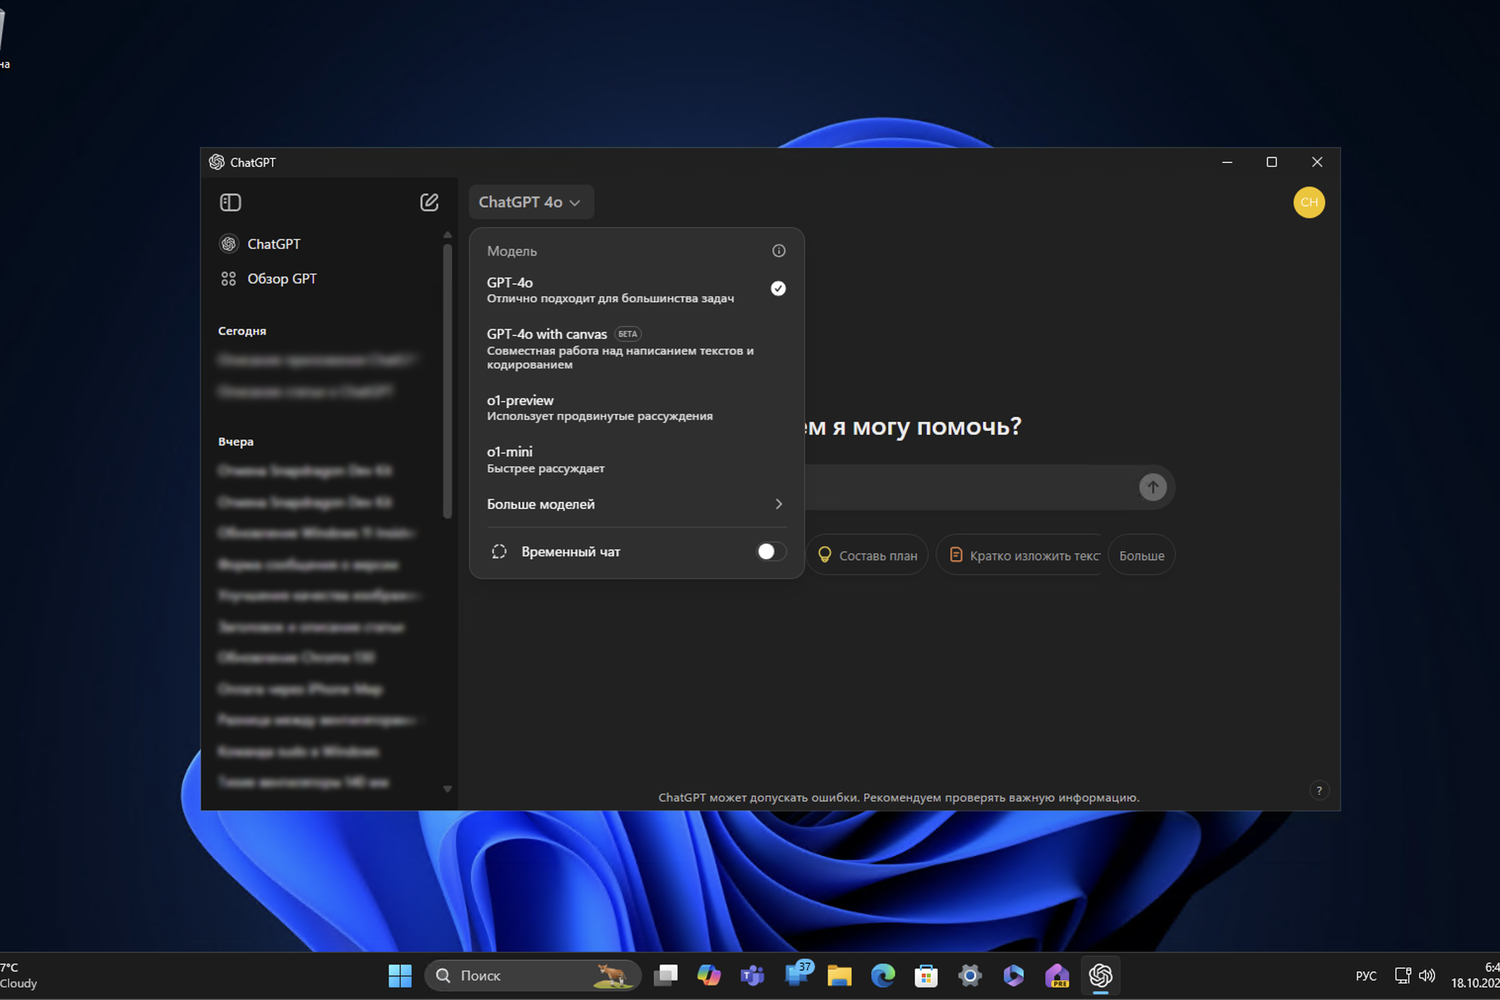This screenshot has height=1000, width=1500.
Task: Click the ChatGPT logo in the title bar
Action: click(x=216, y=162)
